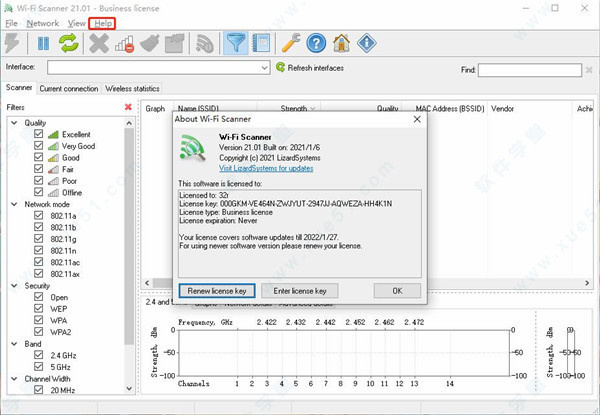Collapse the Security filter group

[x=12, y=285]
